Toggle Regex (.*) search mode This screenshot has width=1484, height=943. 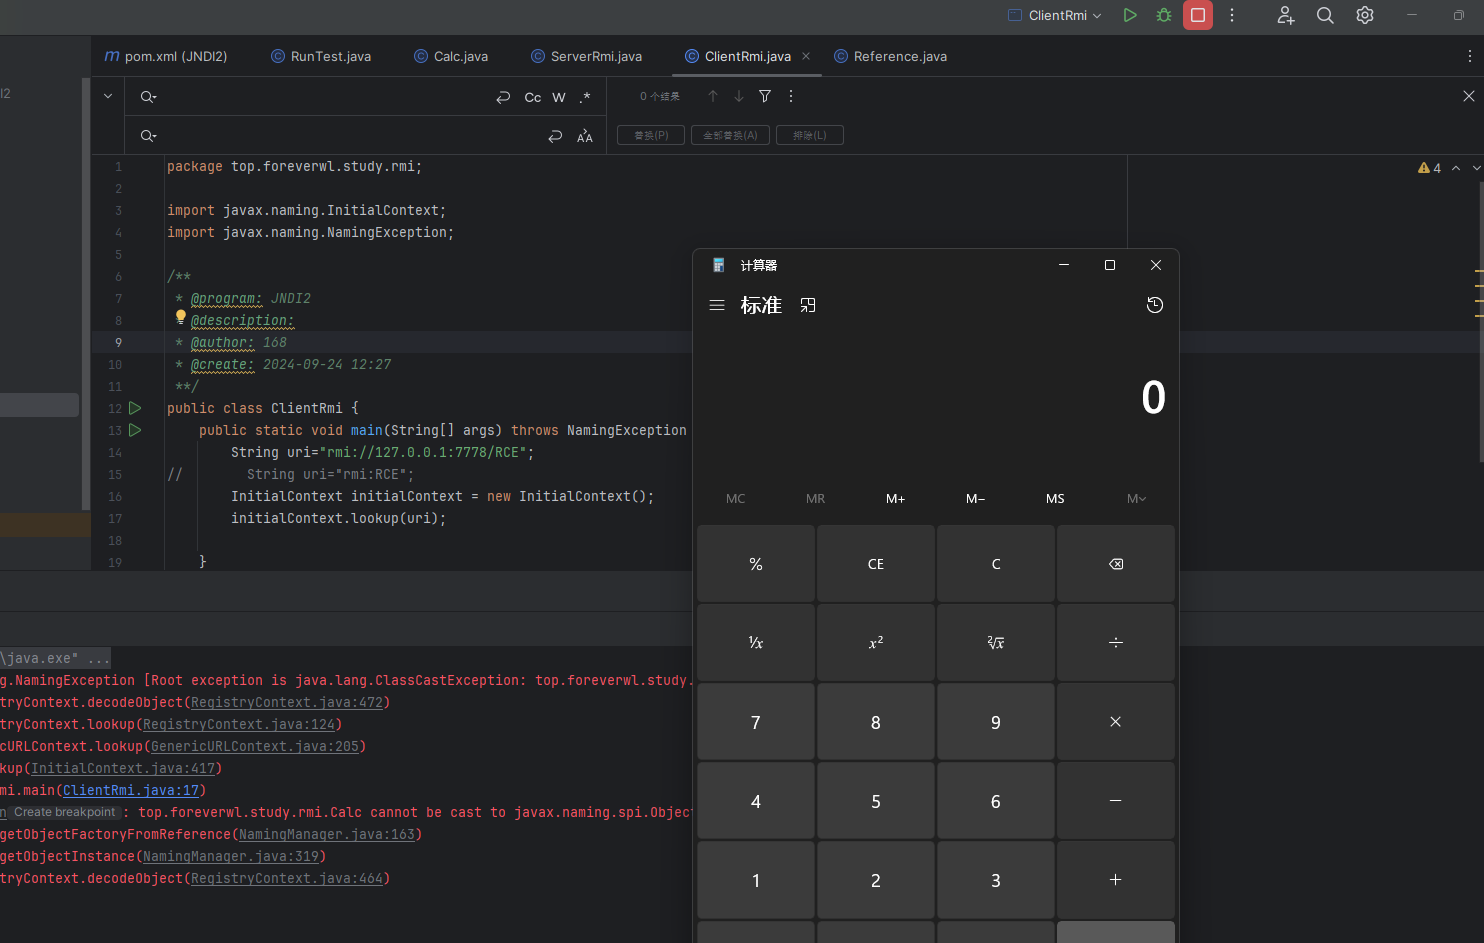point(585,97)
